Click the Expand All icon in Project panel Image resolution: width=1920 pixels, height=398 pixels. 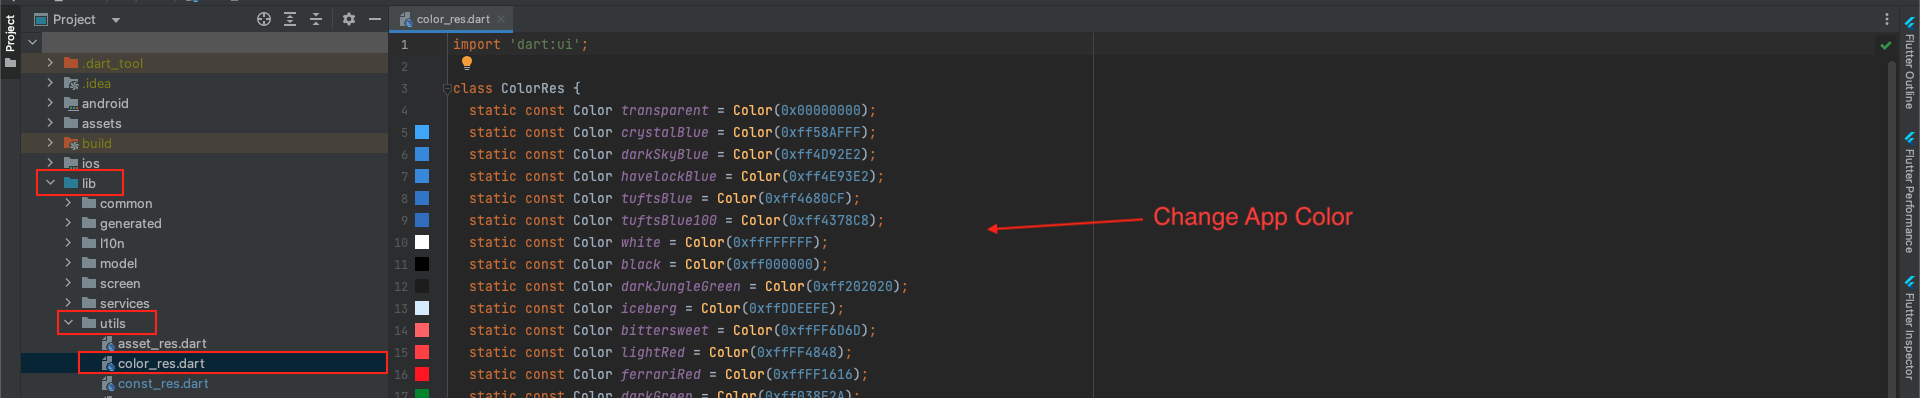tap(290, 19)
